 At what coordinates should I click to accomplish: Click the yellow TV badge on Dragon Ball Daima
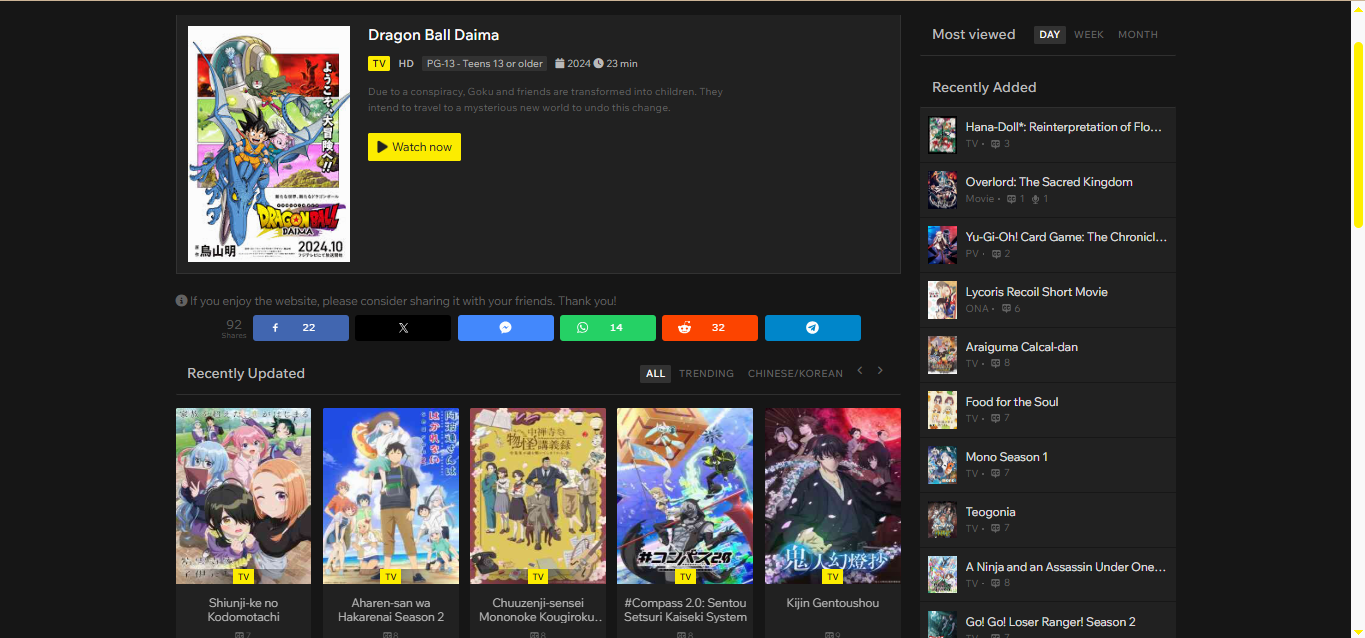(x=379, y=63)
